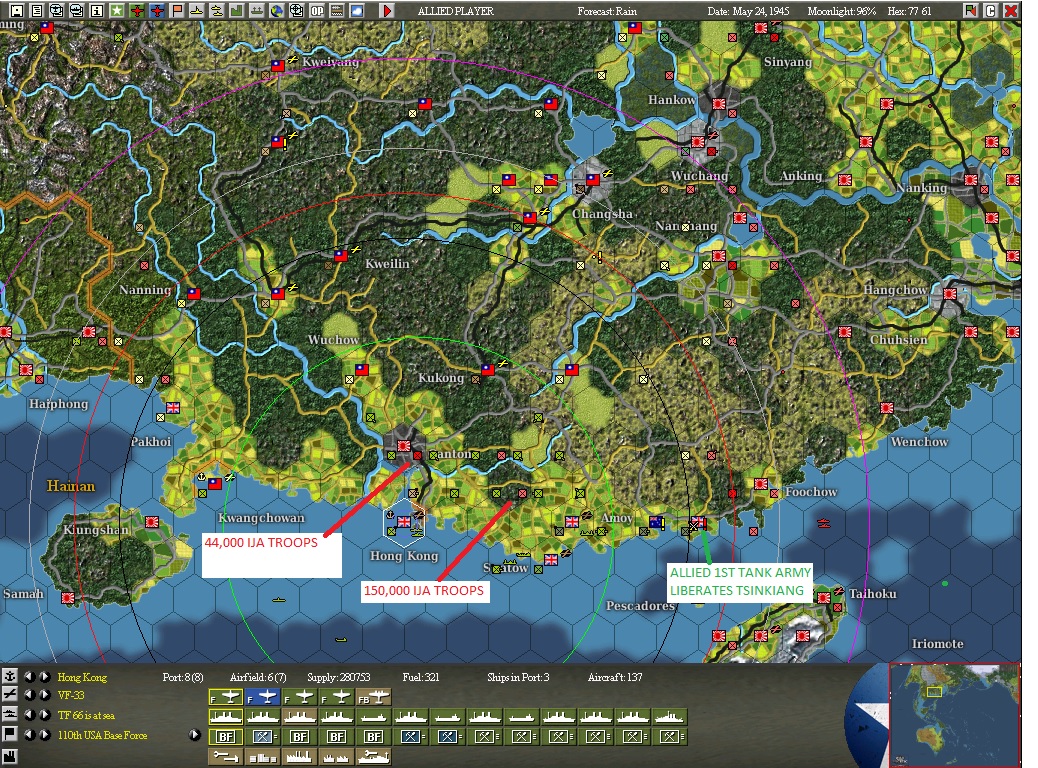Select the Hong Kong base hex on map
The image size is (1038, 768).
404,520
